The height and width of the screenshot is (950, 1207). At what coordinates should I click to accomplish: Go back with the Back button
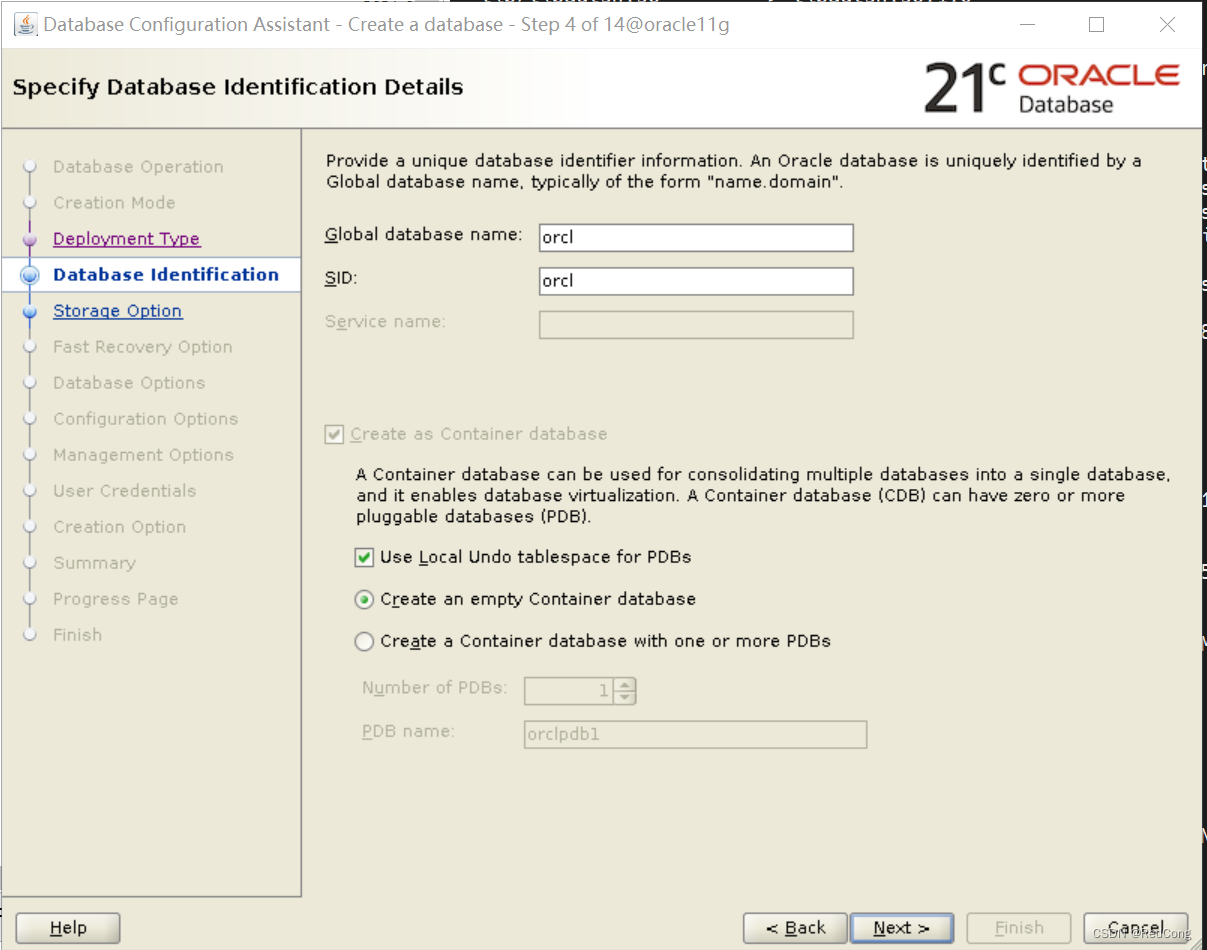point(795,928)
